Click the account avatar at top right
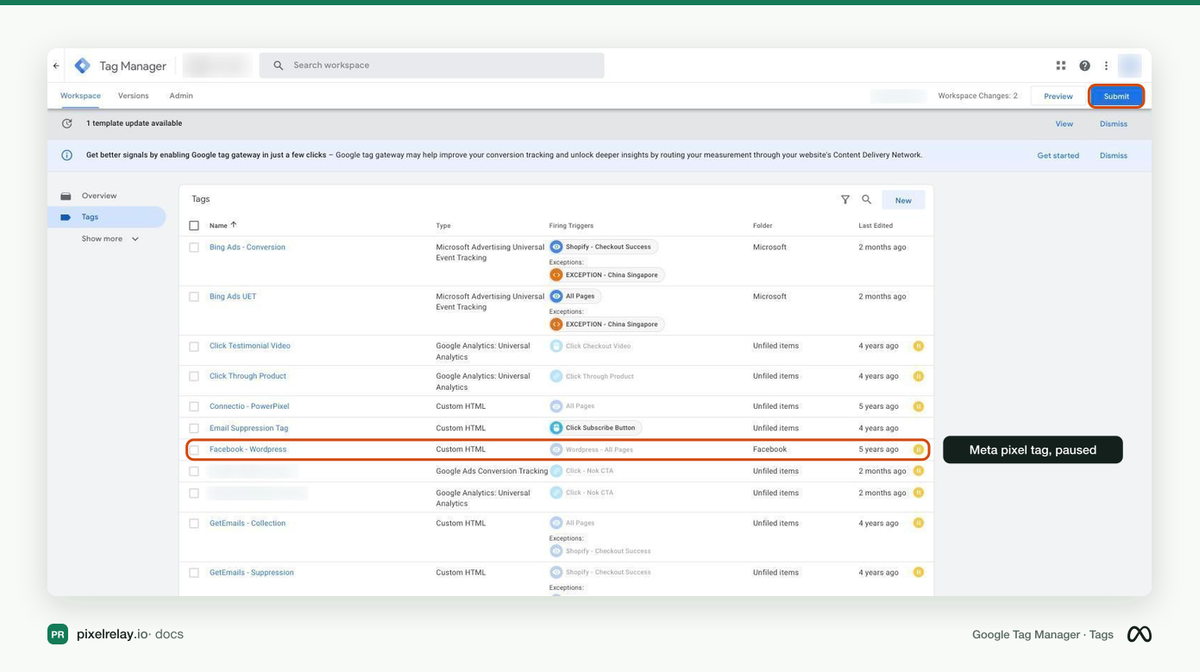 point(1130,66)
